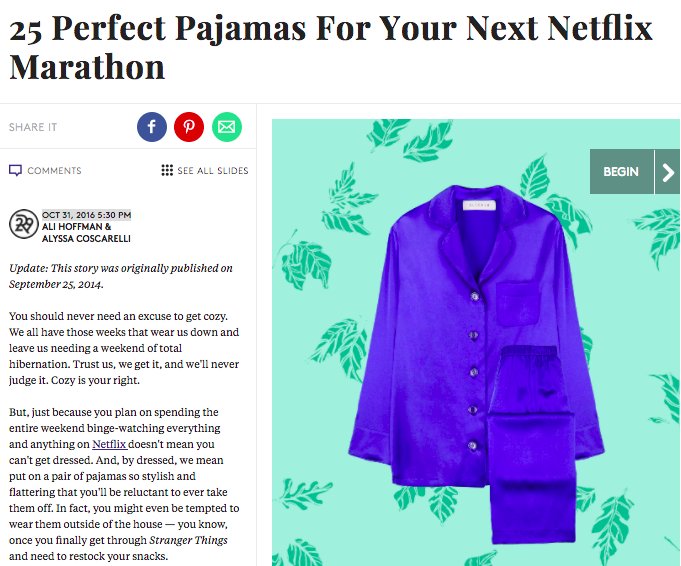Image resolution: width=681 pixels, height=566 pixels.
Task: Click the SHARE IT label
Action: click(x=33, y=127)
